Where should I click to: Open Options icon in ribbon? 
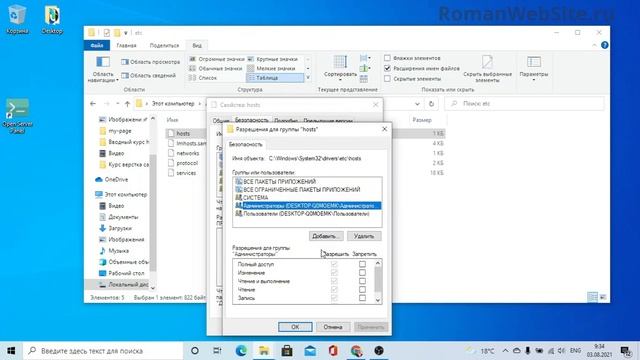click(x=533, y=62)
